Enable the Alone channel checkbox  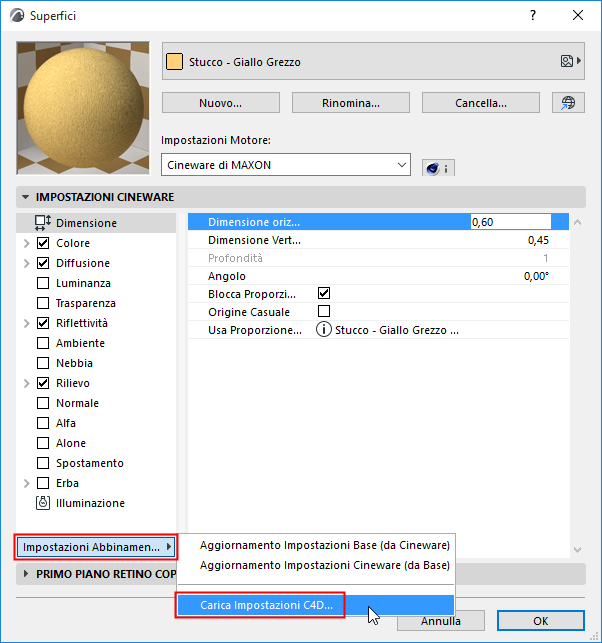click(43, 443)
